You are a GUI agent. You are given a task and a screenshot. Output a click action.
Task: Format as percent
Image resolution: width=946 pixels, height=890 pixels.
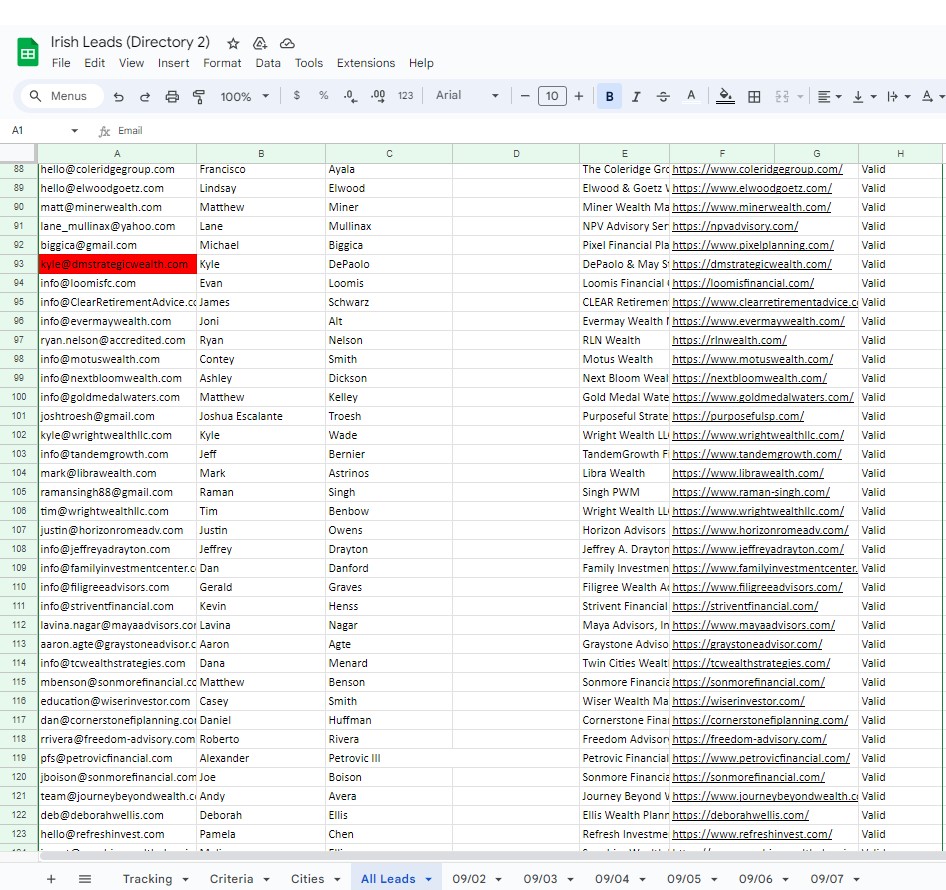(x=323, y=95)
